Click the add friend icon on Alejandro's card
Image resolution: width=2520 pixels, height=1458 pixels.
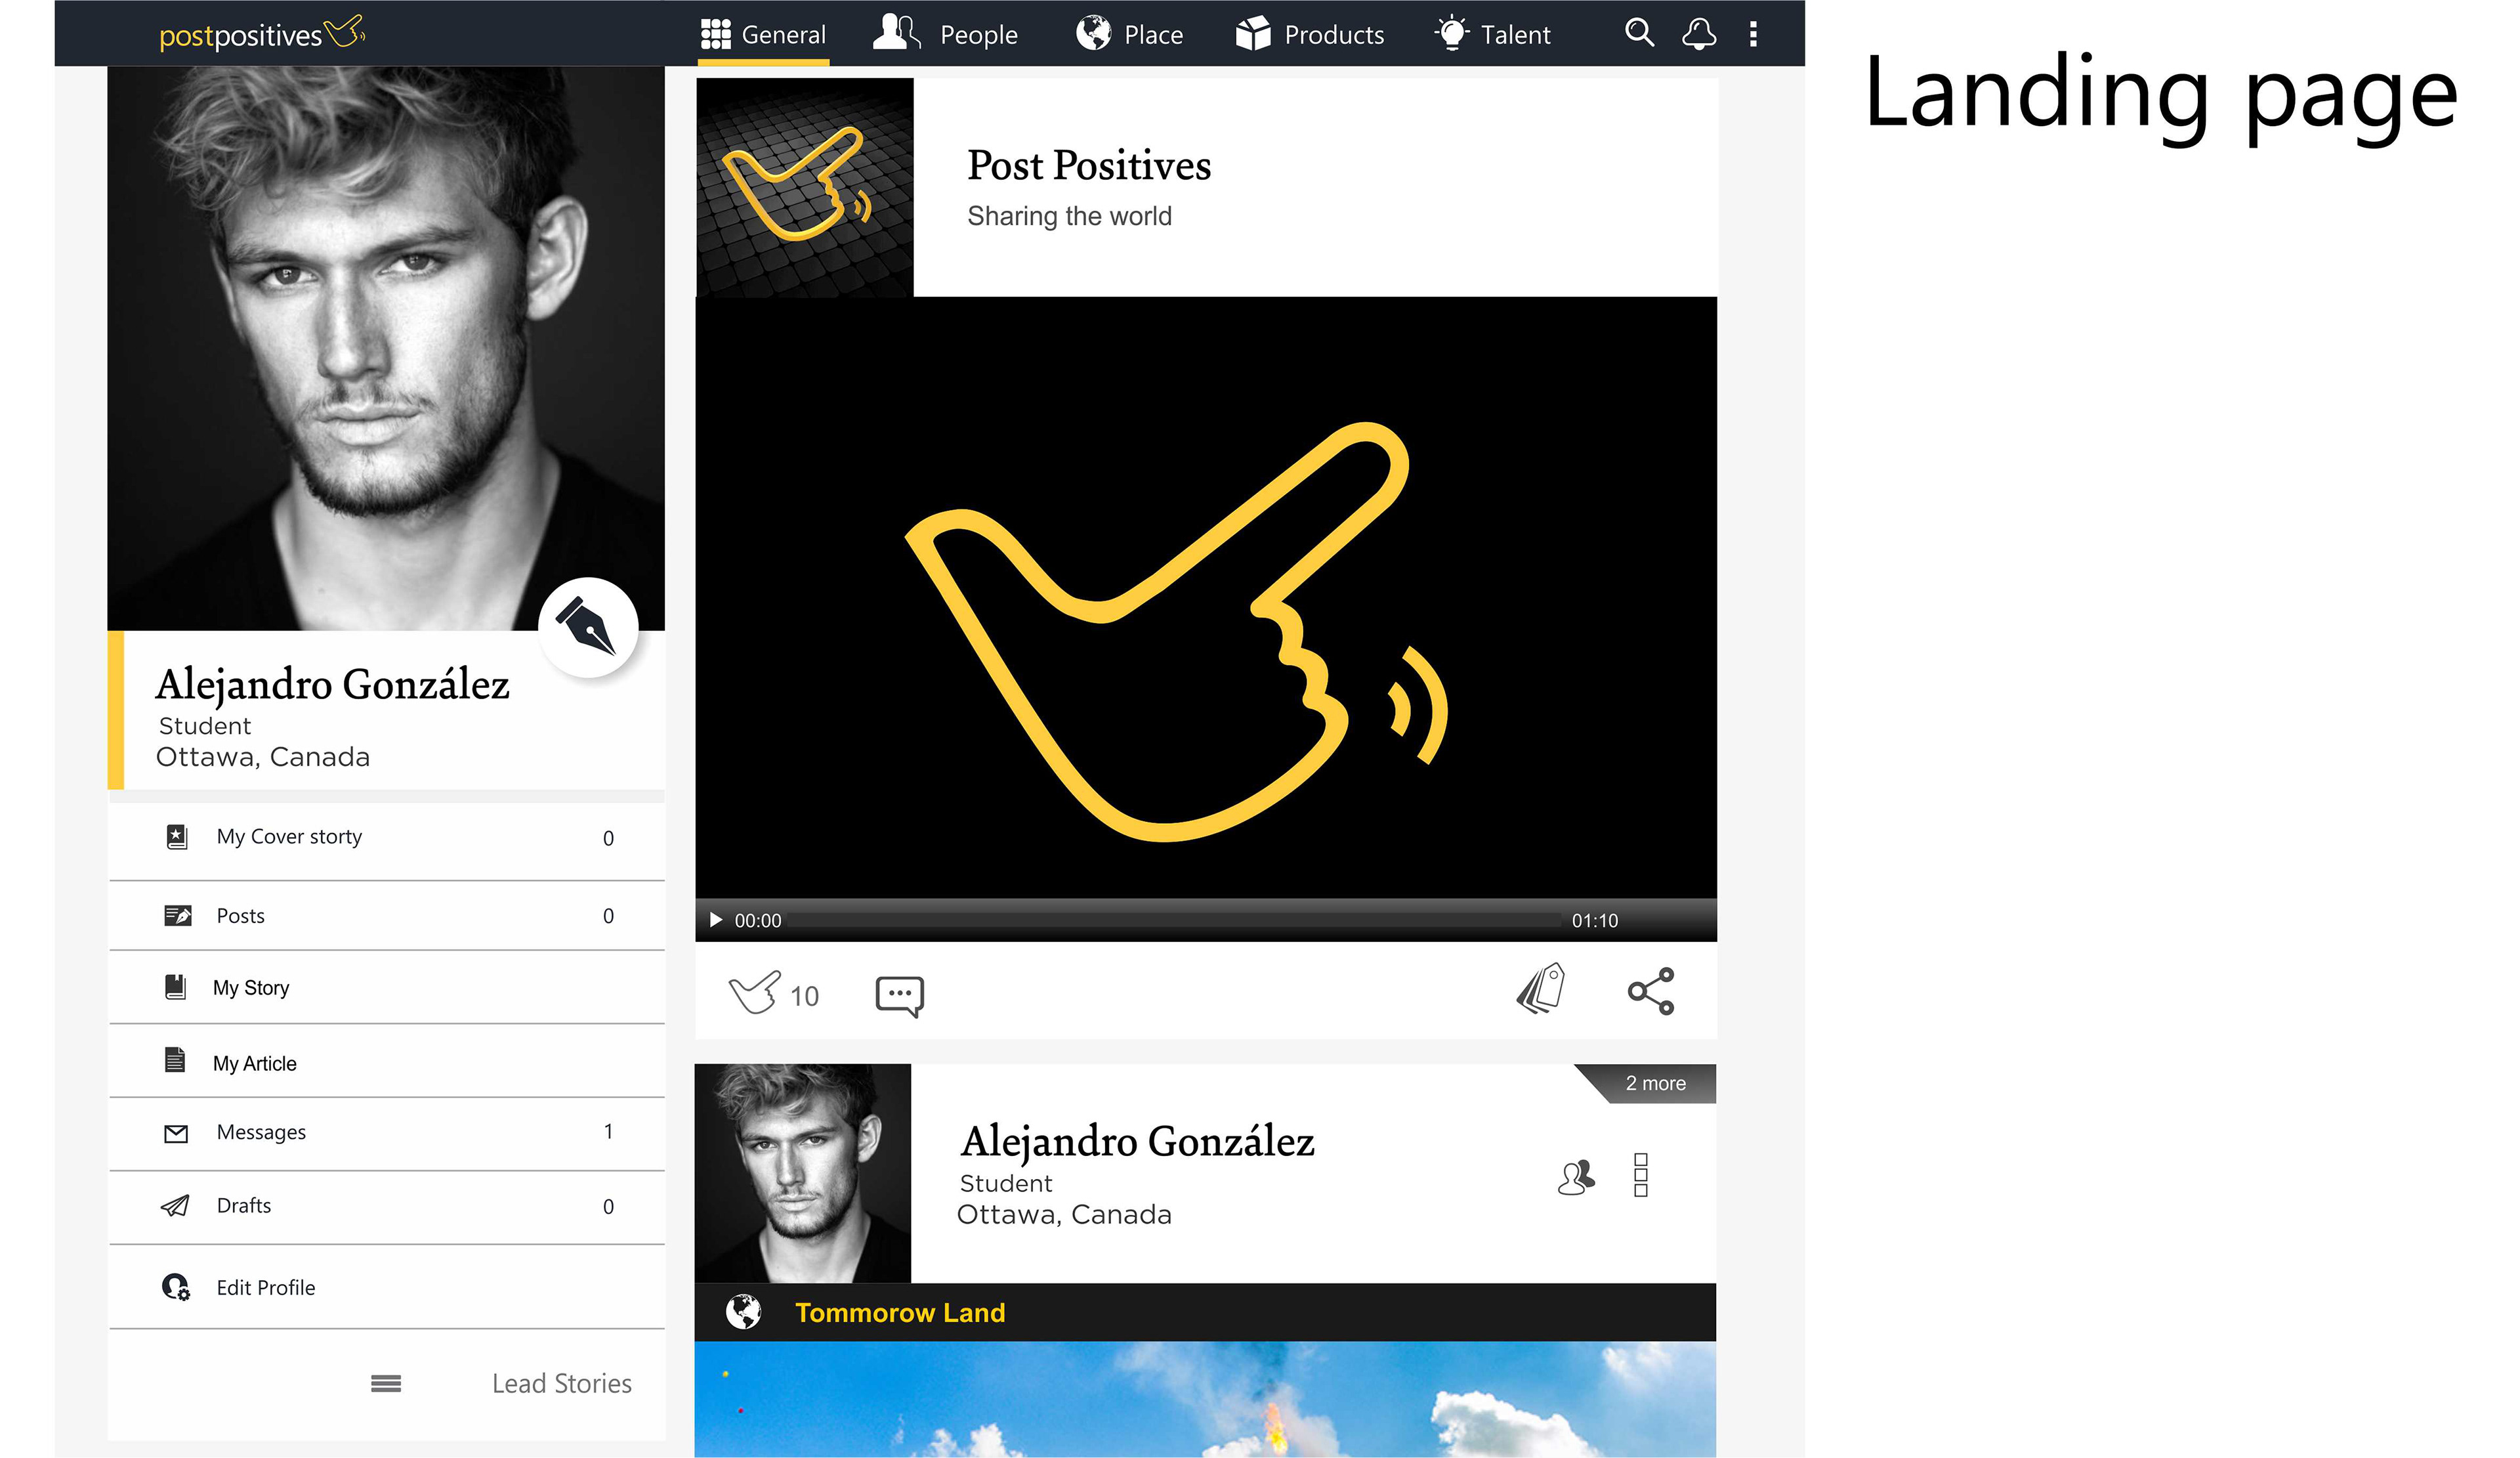point(1576,1177)
